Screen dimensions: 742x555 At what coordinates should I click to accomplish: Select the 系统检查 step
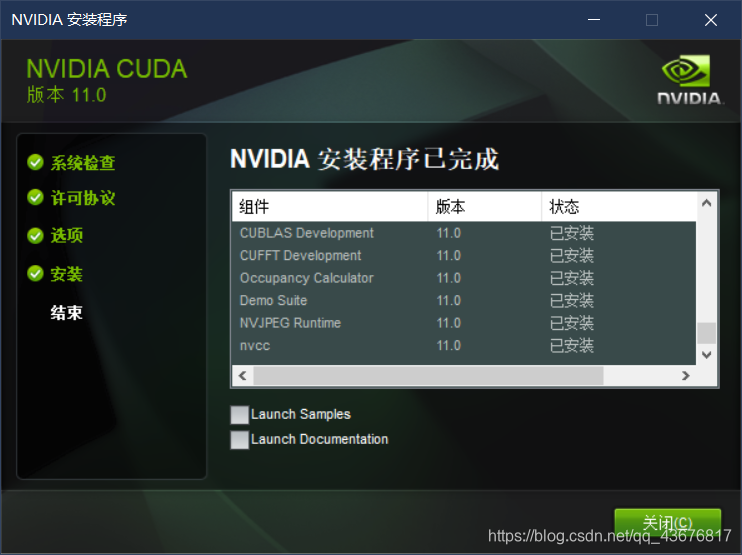(83, 163)
